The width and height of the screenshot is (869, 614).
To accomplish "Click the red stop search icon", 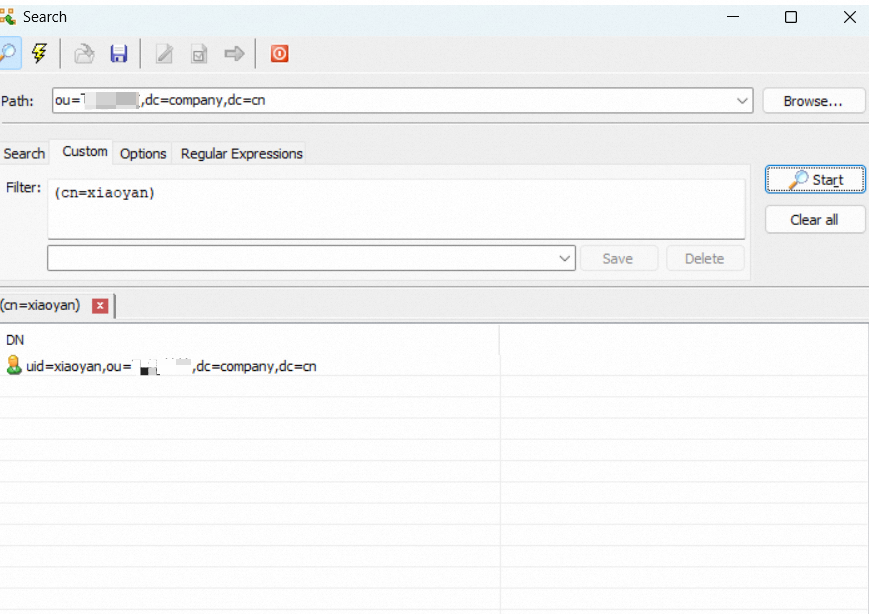I will [x=279, y=54].
